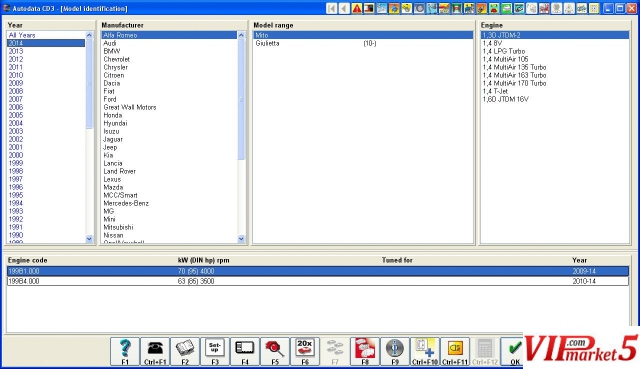640x369 pixels.
Task: Click the Ctrl+F10 add document icon
Action: click(425, 351)
